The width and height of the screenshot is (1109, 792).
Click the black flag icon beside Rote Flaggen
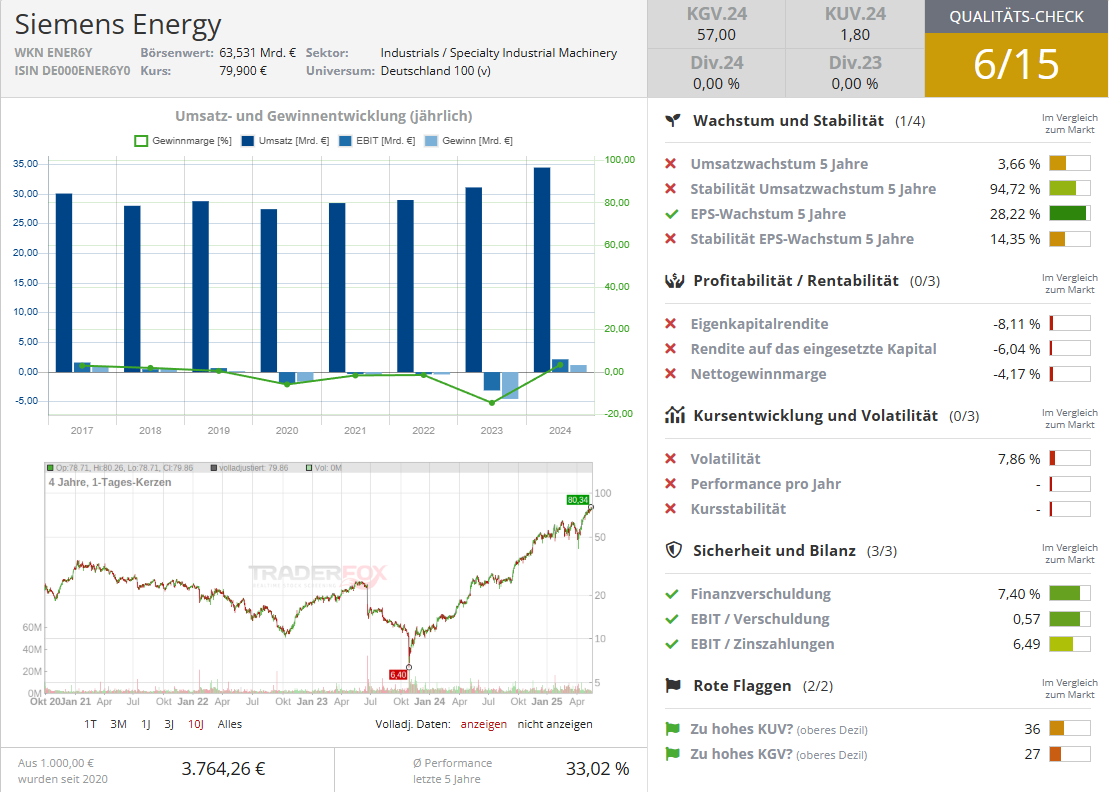point(673,685)
